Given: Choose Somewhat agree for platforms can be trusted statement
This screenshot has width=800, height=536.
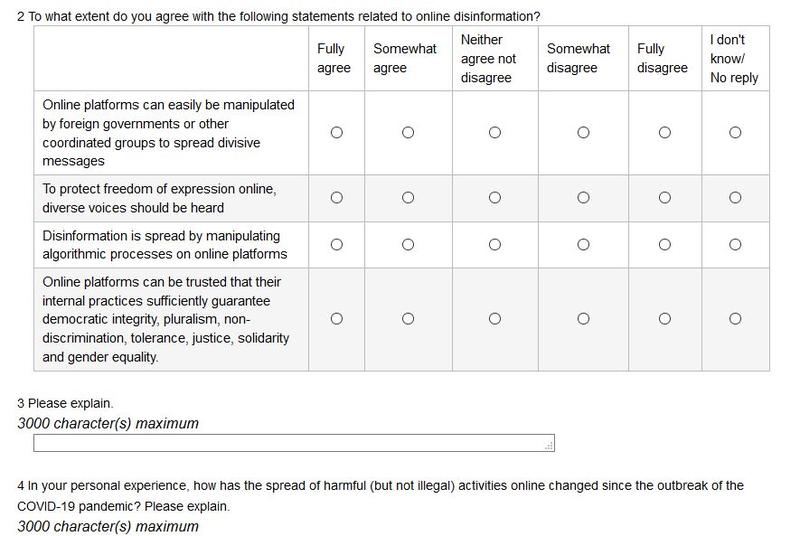Looking at the screenshot, I should coord(408,319).
